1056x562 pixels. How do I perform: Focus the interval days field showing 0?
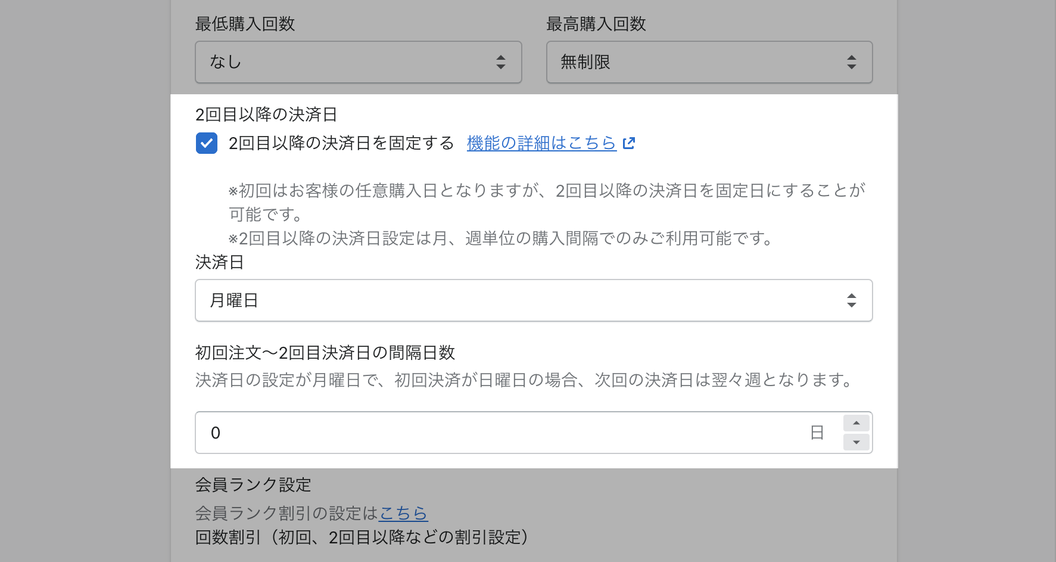pyautogui.click(x=500, y=433)
